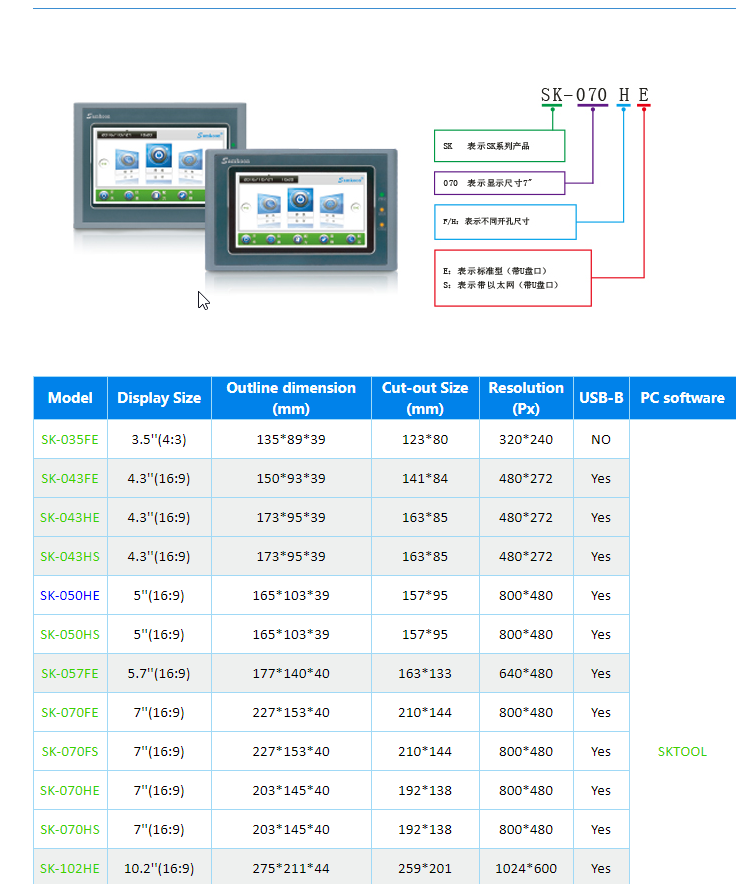The image size is (736, 884).
Task: Open the SK-102HE model link
Action: [x=70, y=868]
